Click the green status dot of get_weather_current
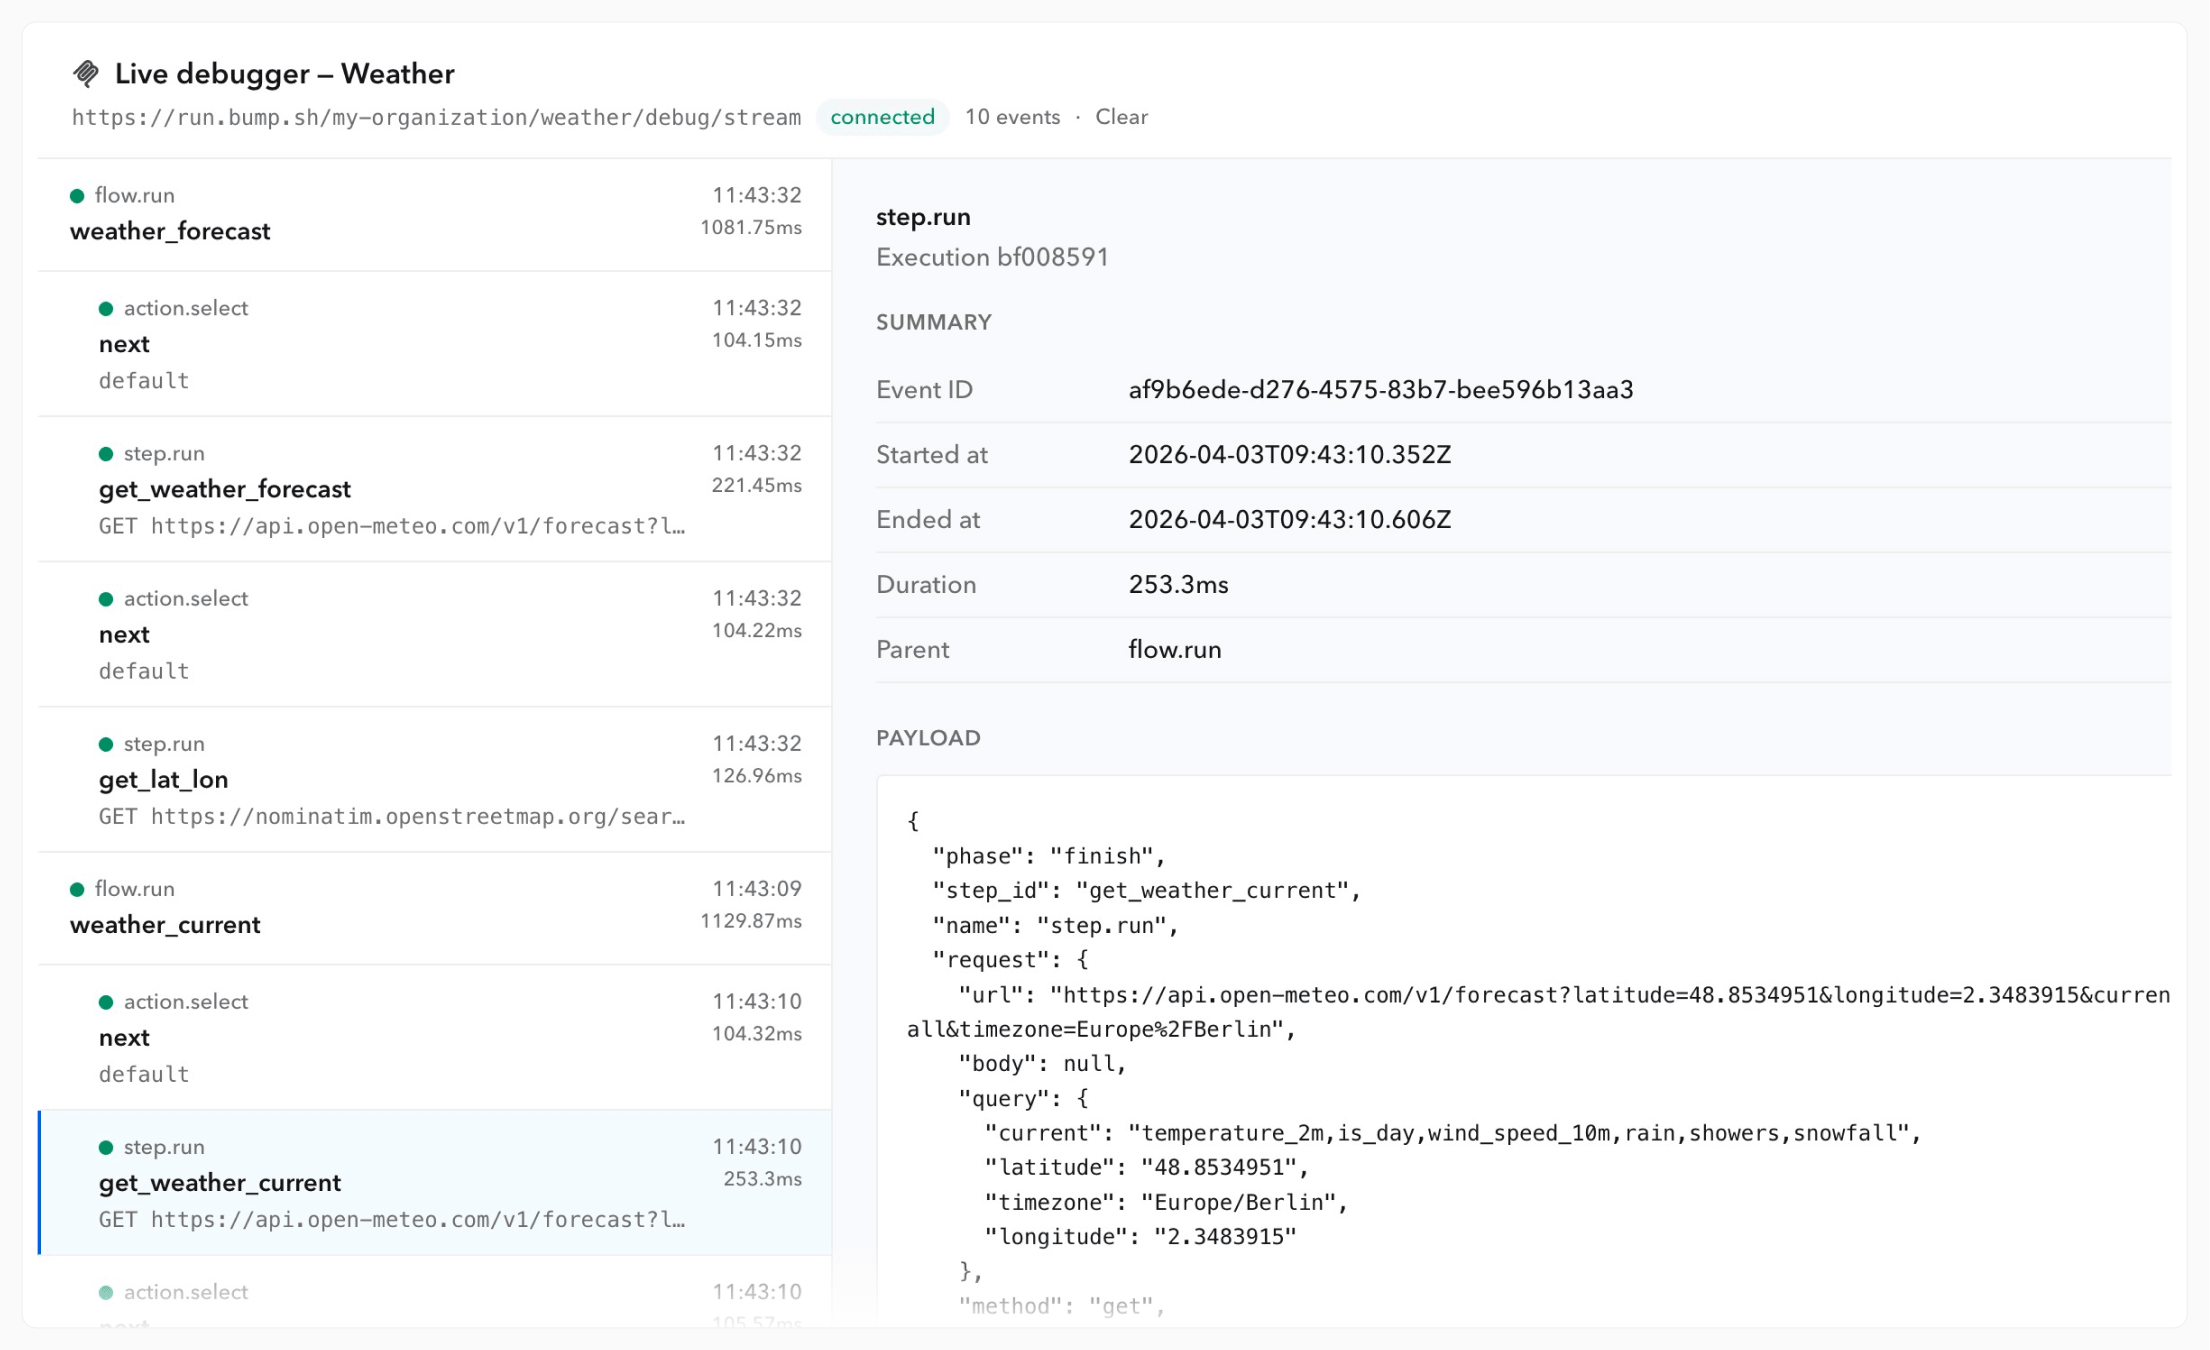Image resolution: width=2210 pixels, height=1350 pixels. [106, 1147]
